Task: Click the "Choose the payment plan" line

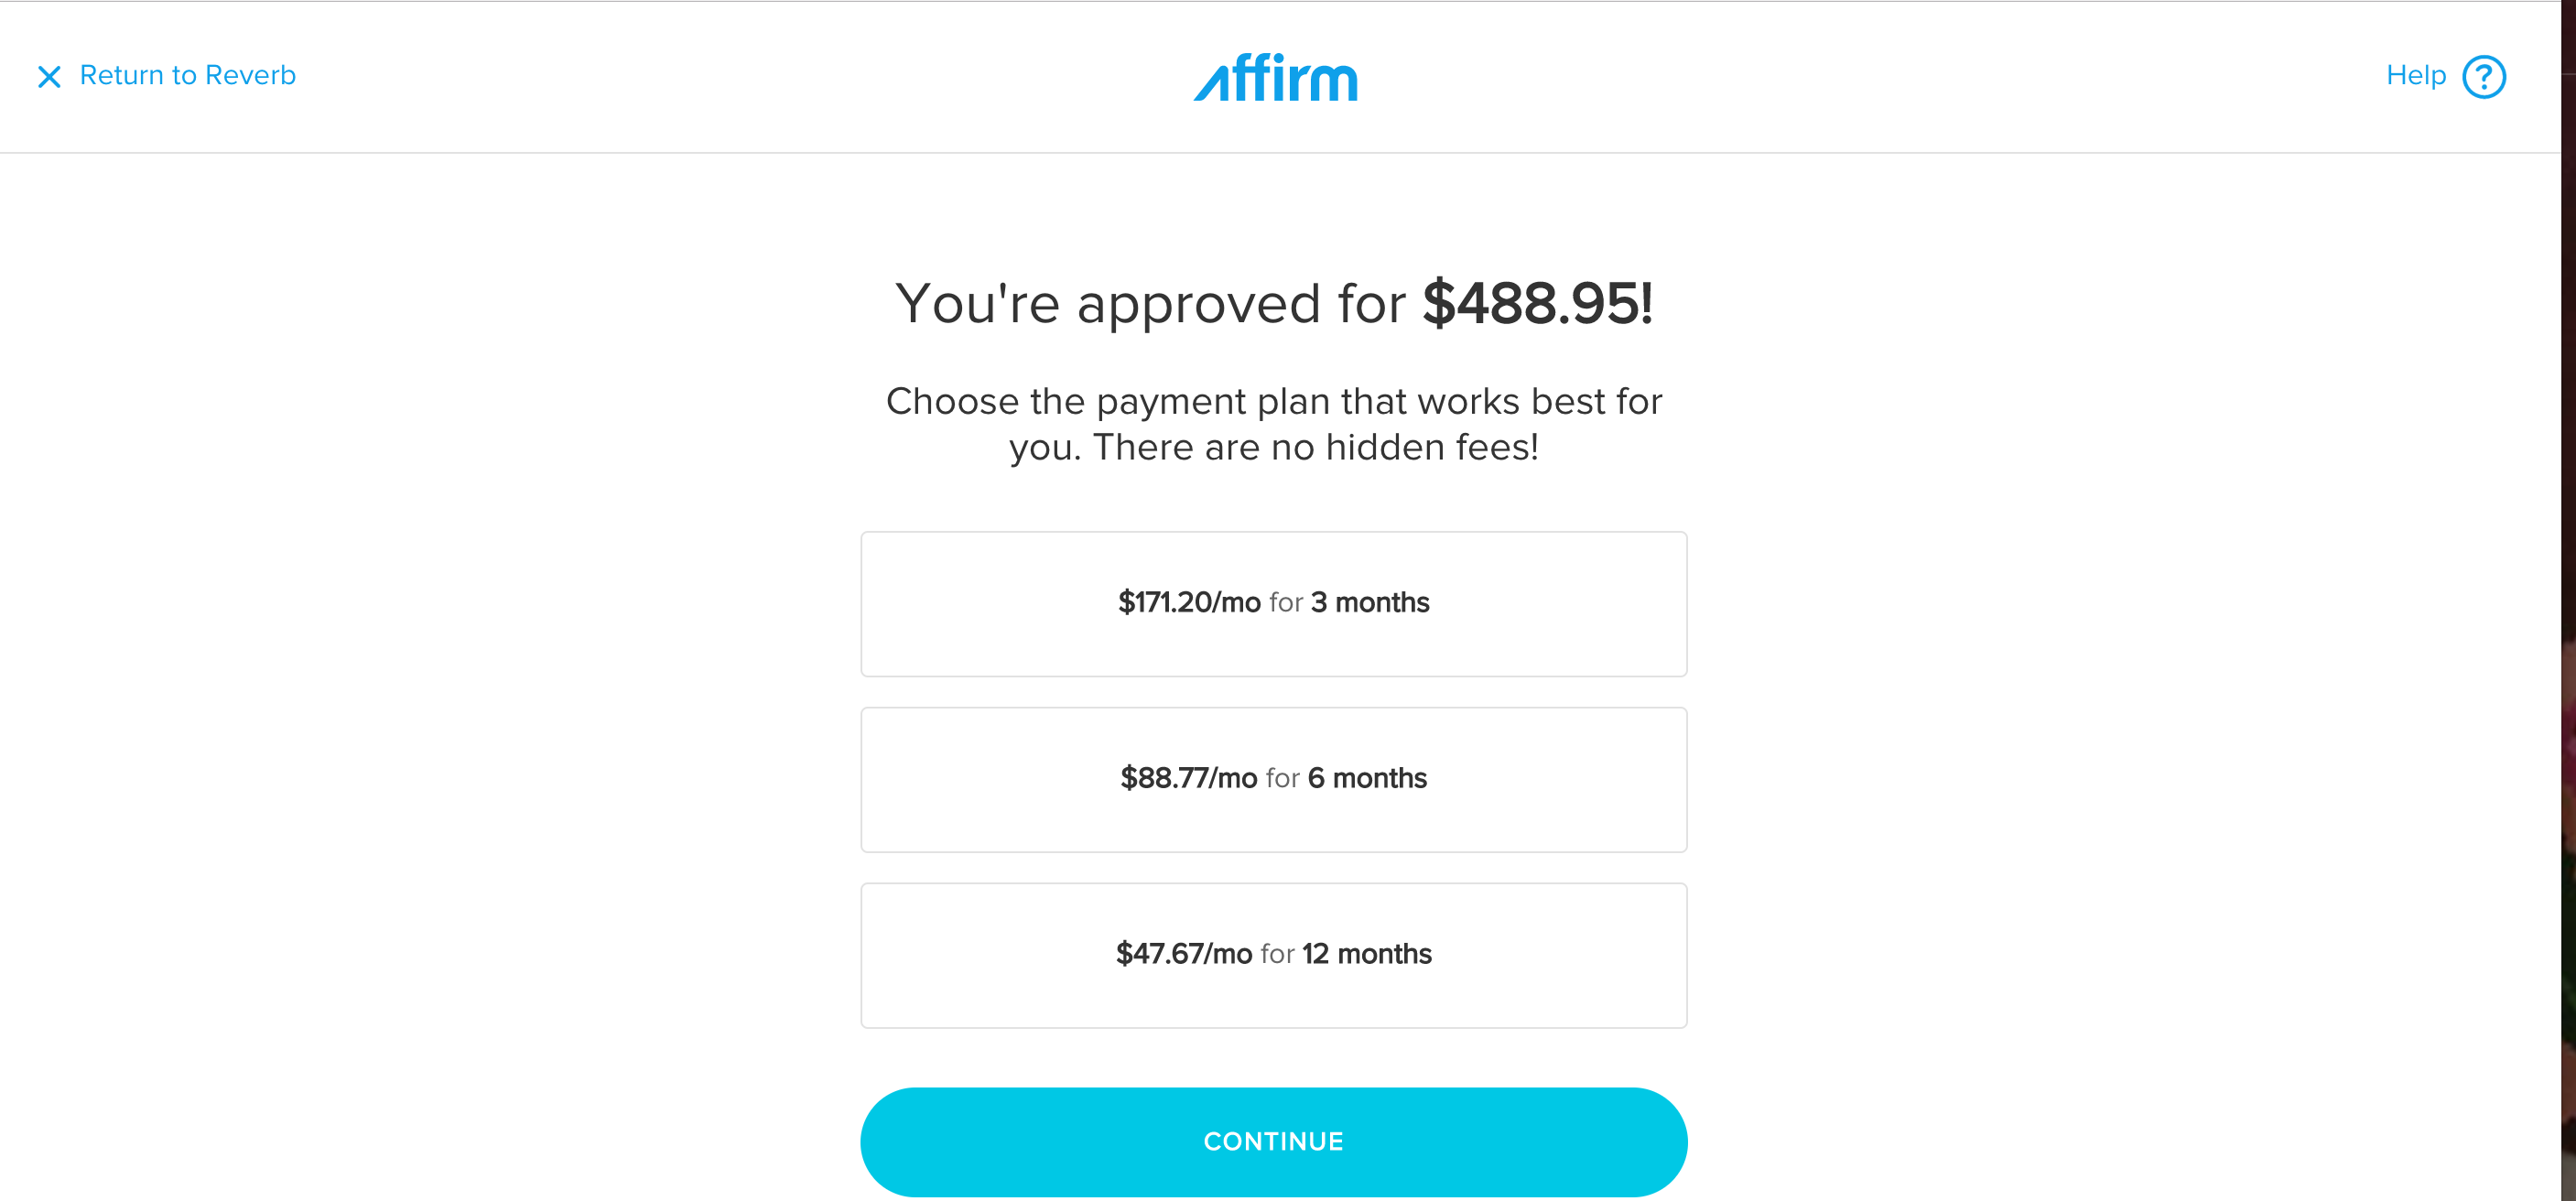Action: coord(1273,402)
